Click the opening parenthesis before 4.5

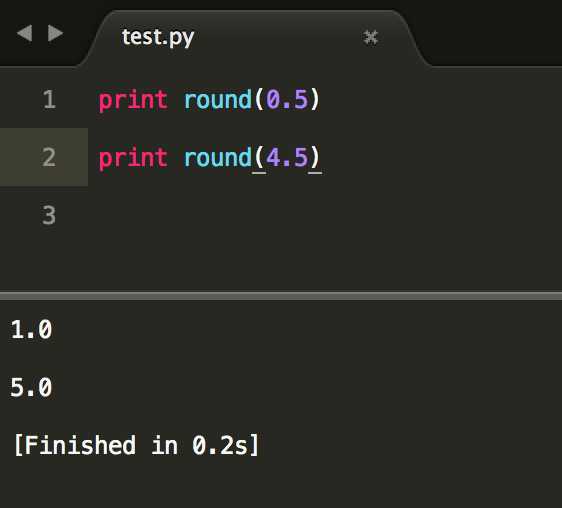point(259,158)
